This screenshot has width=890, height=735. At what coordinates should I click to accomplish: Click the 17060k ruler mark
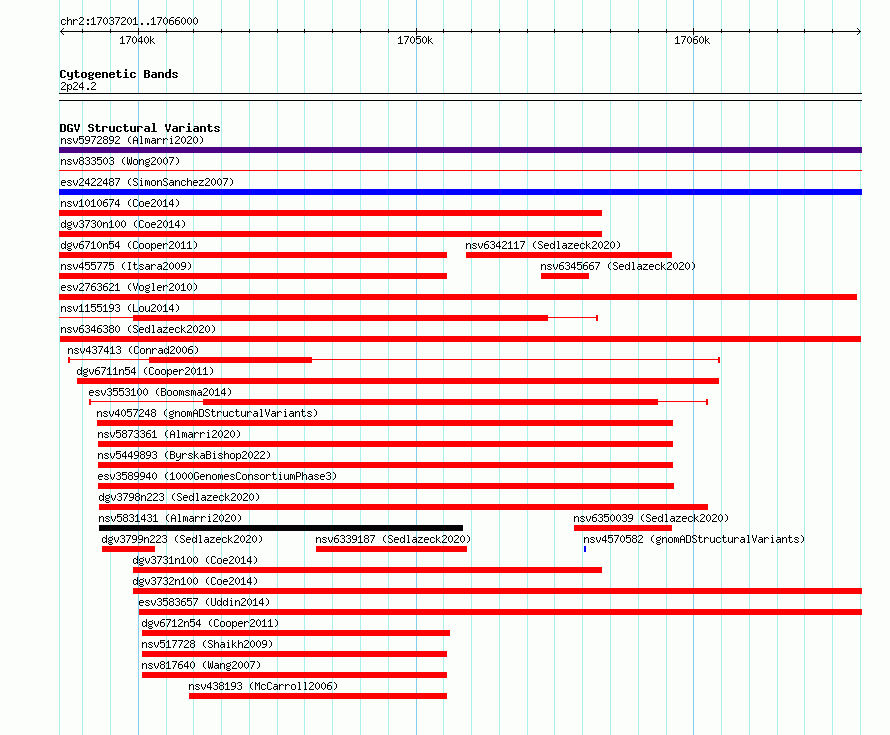[692, 40]
